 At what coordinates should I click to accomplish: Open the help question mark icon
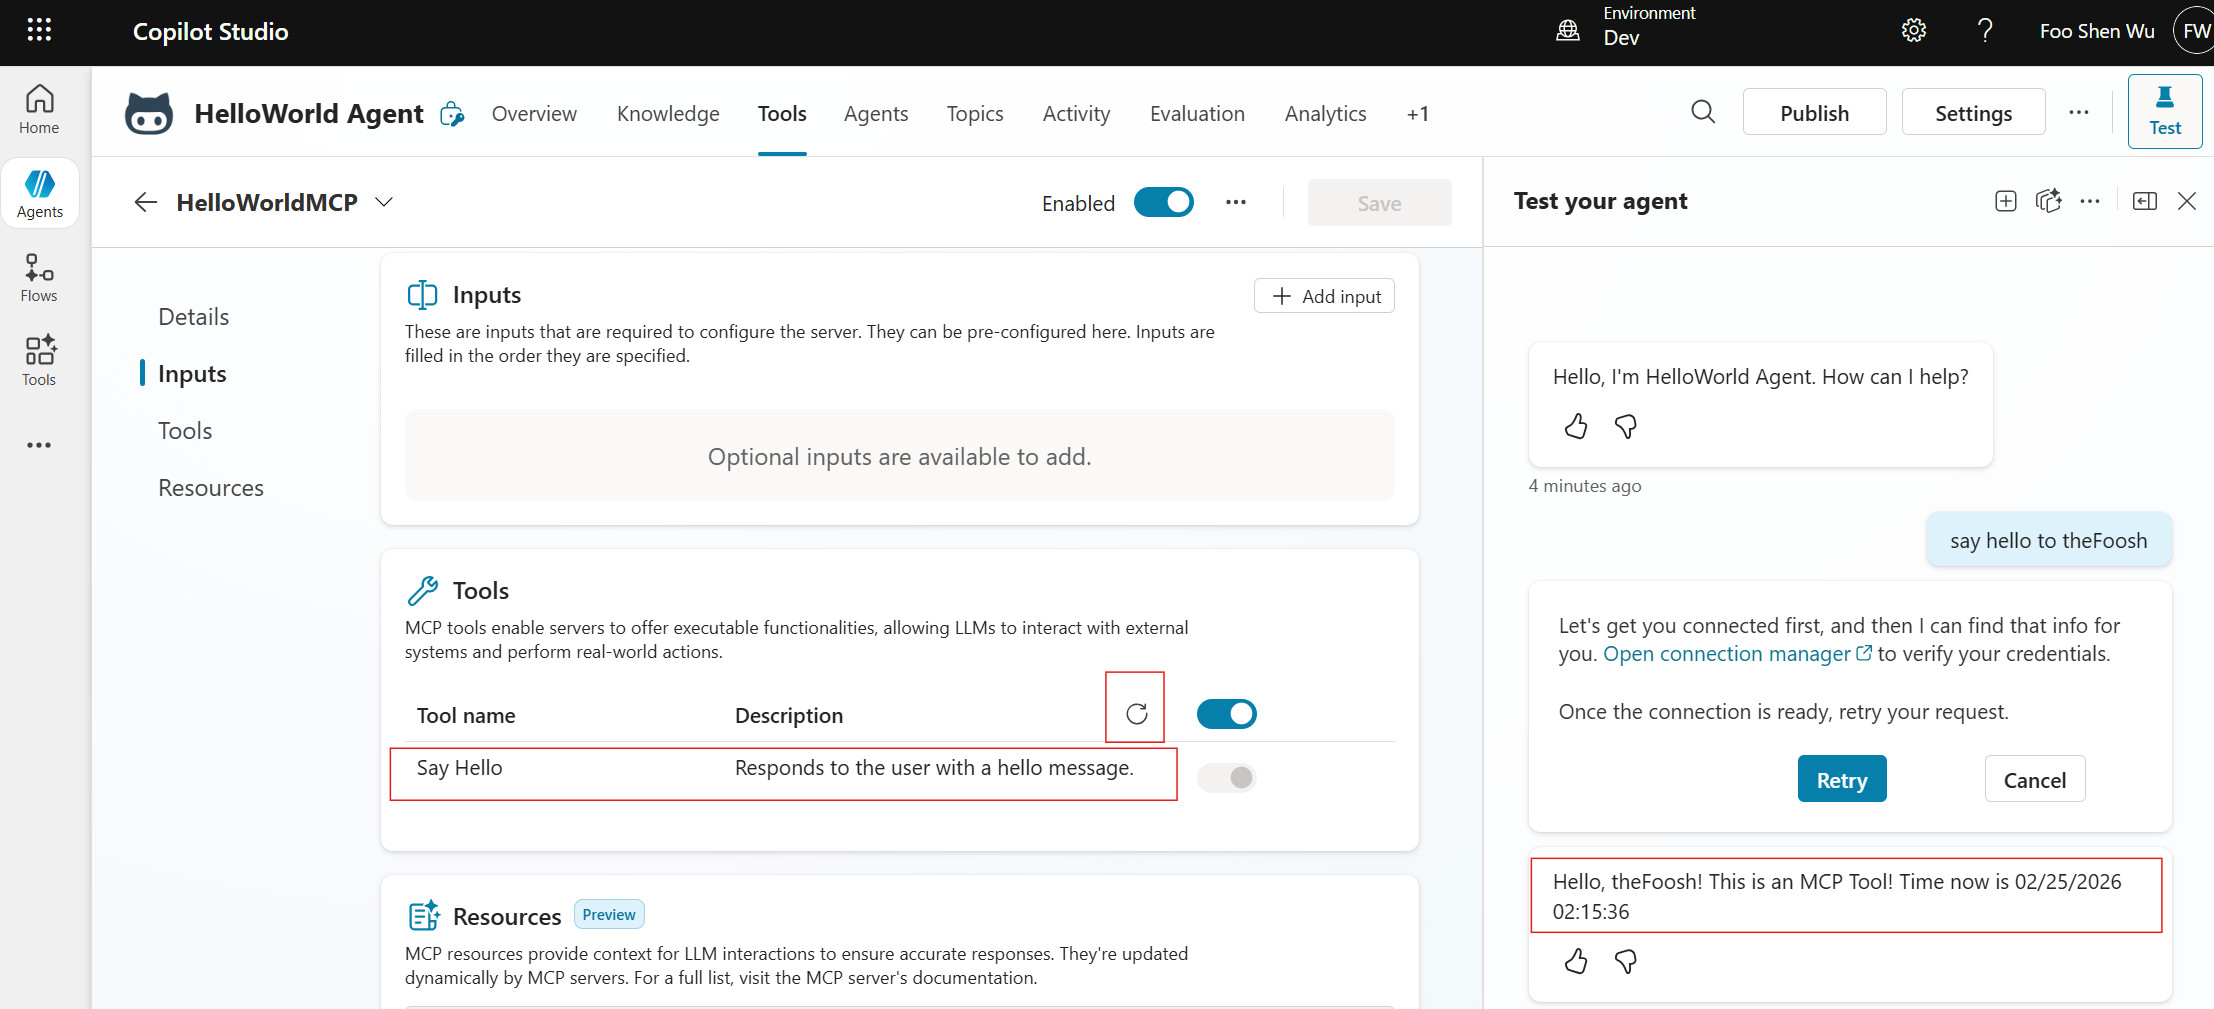[1985, 30]
